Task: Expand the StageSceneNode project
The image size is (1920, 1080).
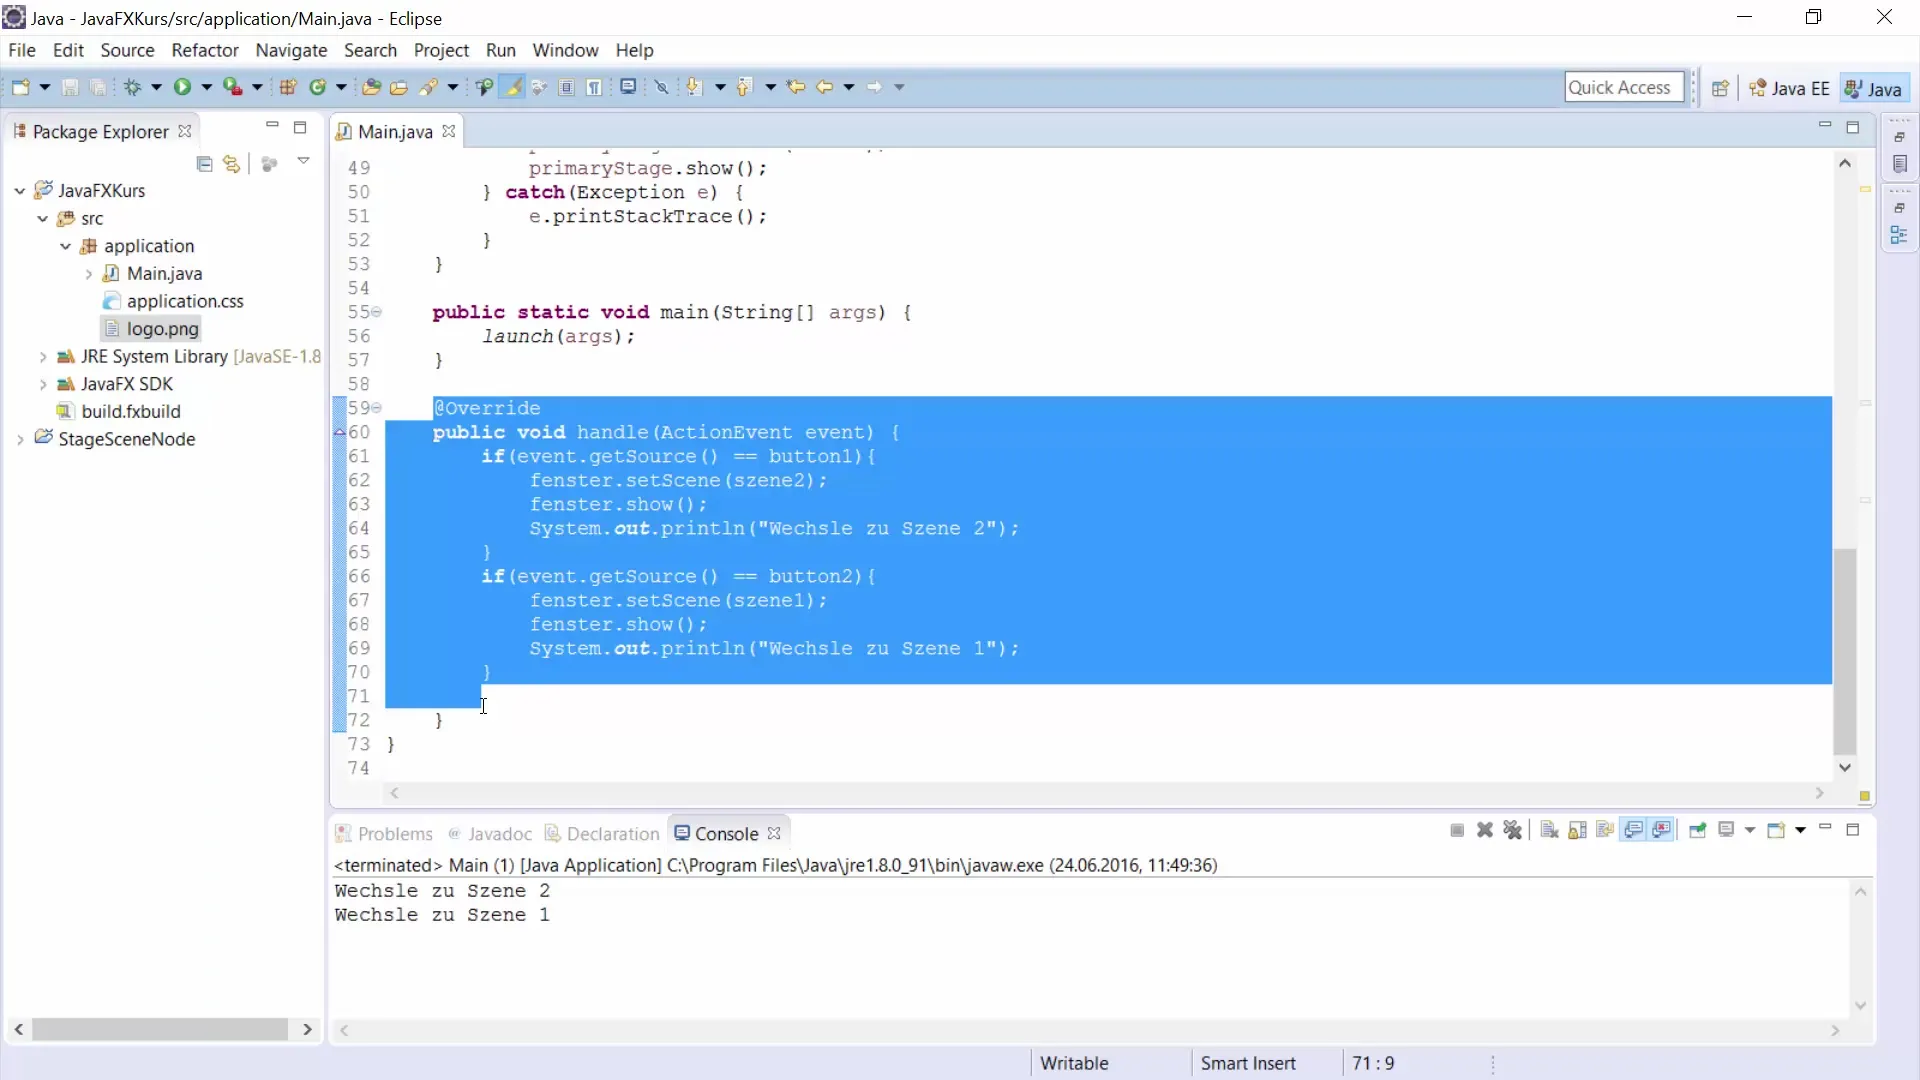Action: click(x=20, y=439)
